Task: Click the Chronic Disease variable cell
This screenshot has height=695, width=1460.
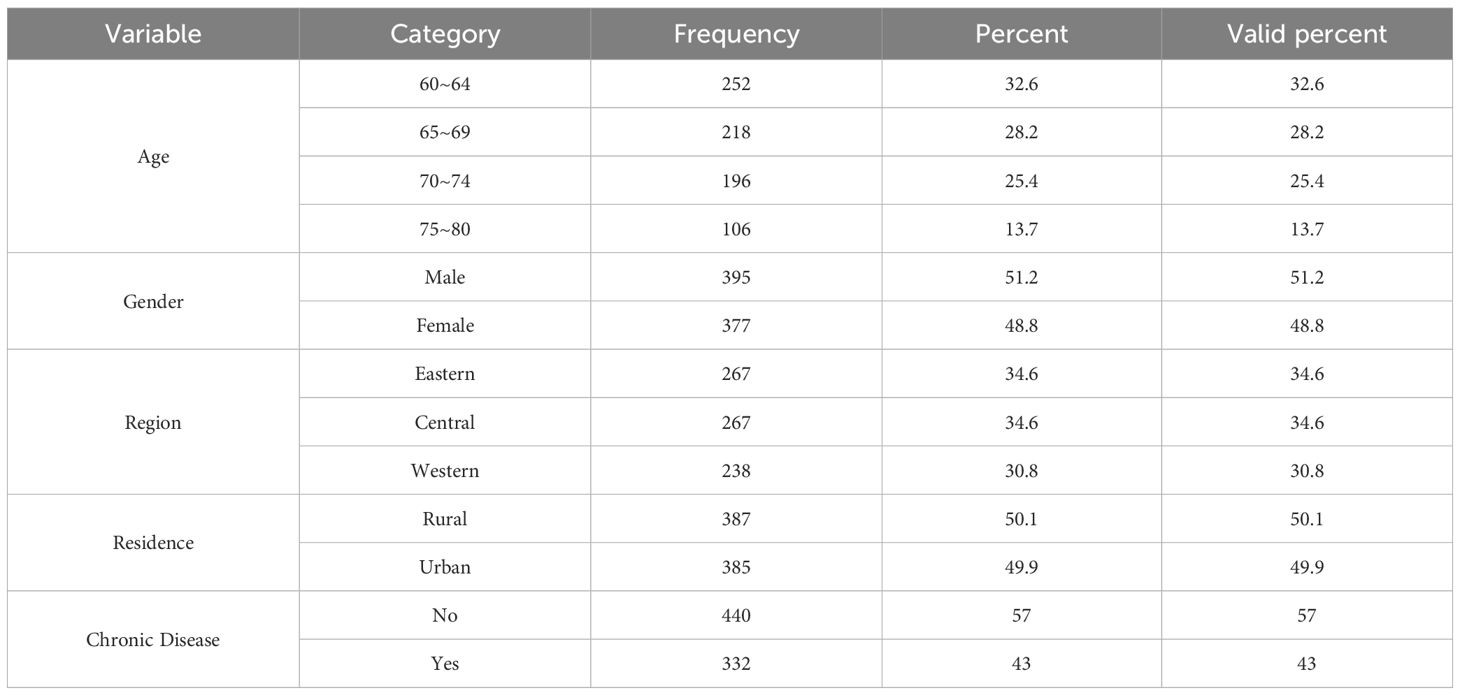Action: point(153,639)
